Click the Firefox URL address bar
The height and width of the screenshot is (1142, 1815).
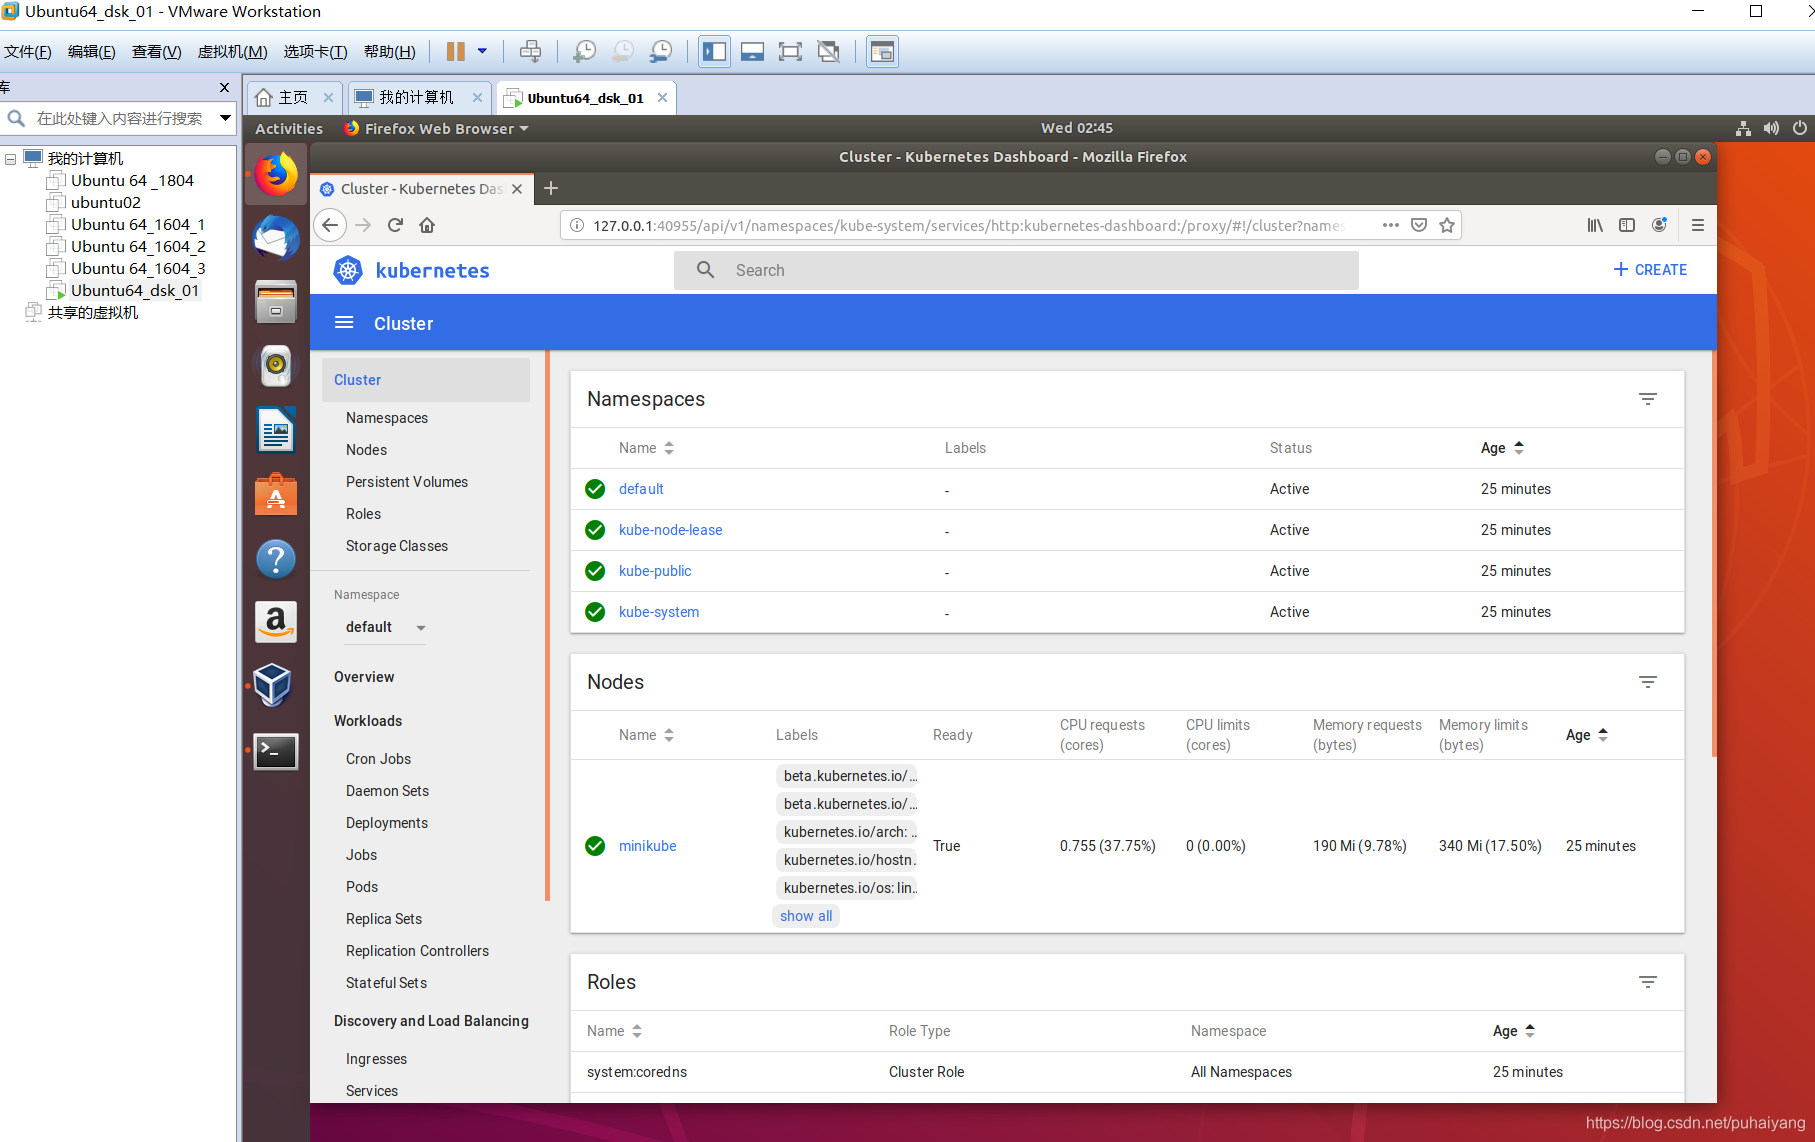(x=970, y=225)
